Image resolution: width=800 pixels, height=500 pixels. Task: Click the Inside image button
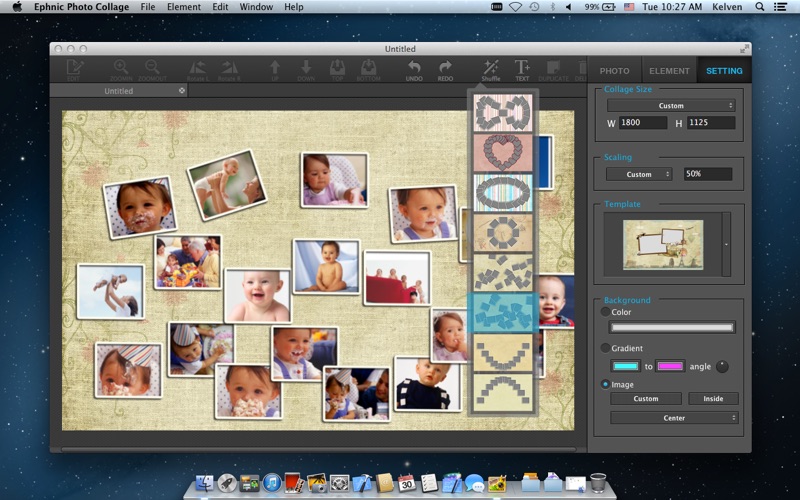[713, 398]
